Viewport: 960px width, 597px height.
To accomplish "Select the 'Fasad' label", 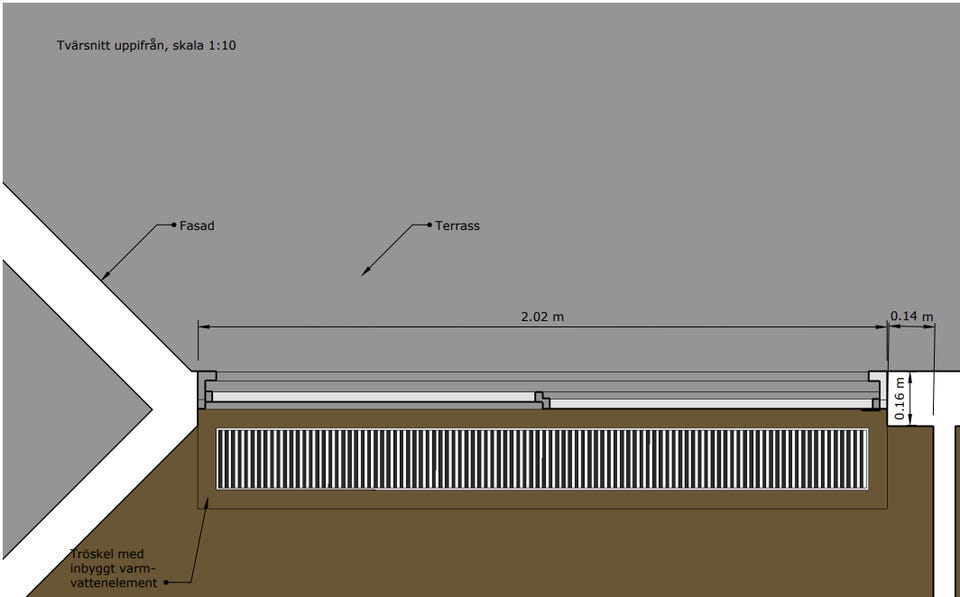I will (x=198, y=226).
